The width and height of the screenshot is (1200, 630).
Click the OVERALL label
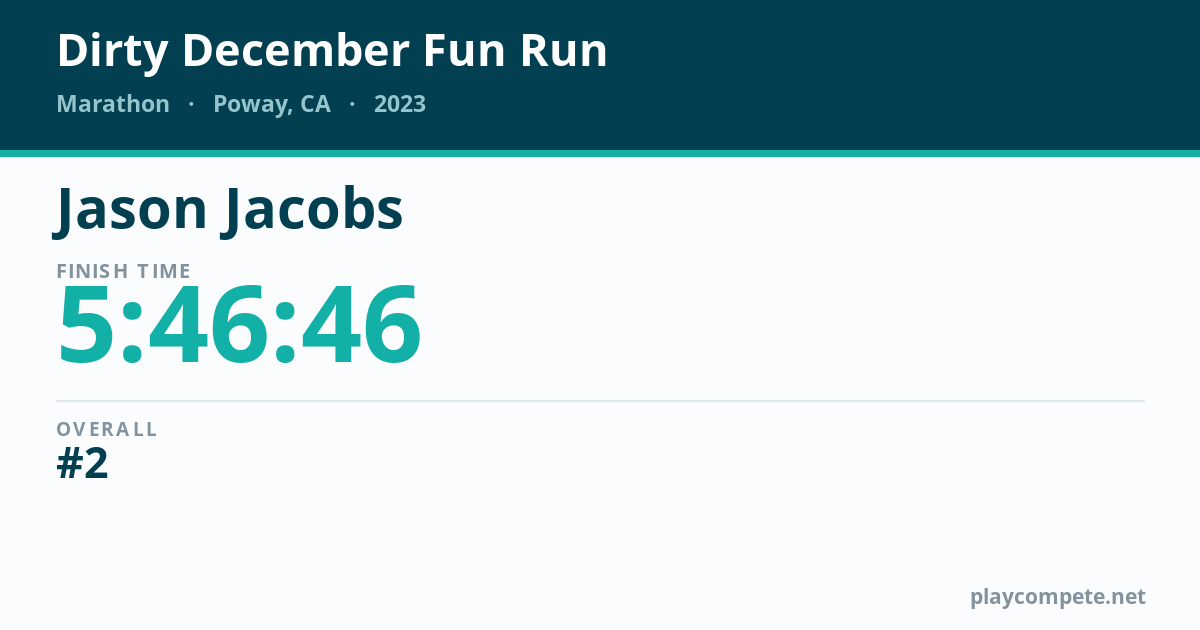[x=107, y=429]
